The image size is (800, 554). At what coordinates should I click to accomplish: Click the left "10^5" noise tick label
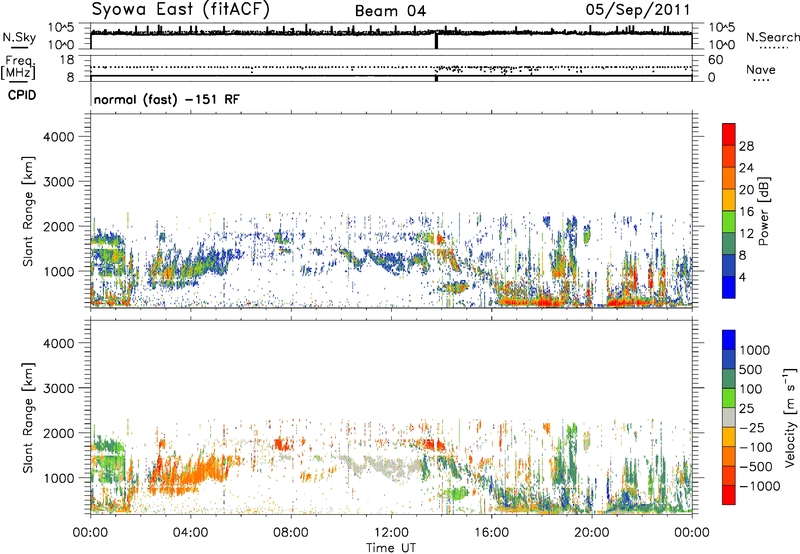pos(61,28)
